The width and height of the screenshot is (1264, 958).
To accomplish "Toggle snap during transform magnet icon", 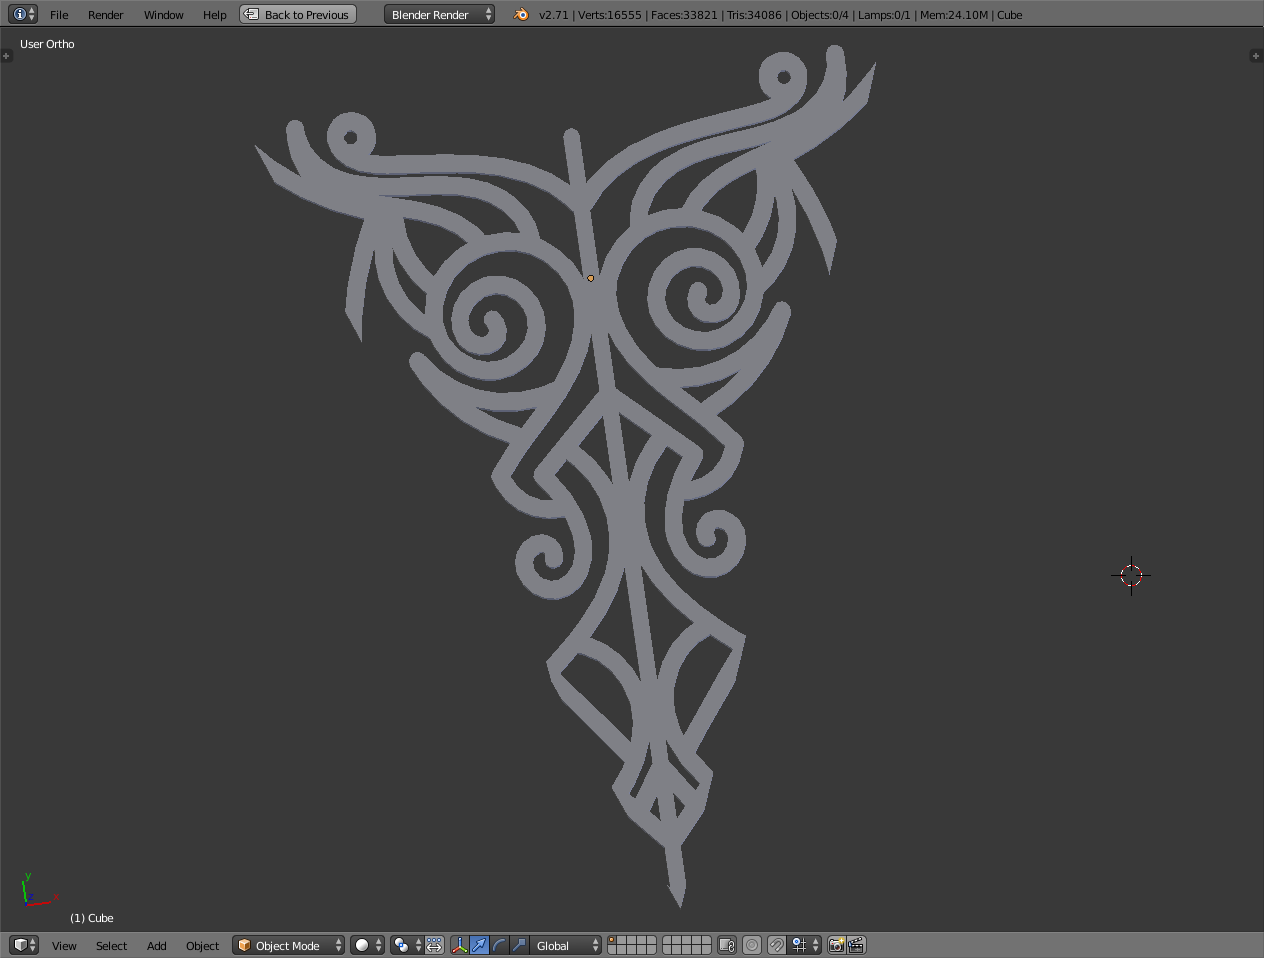I will coord(776,946).
